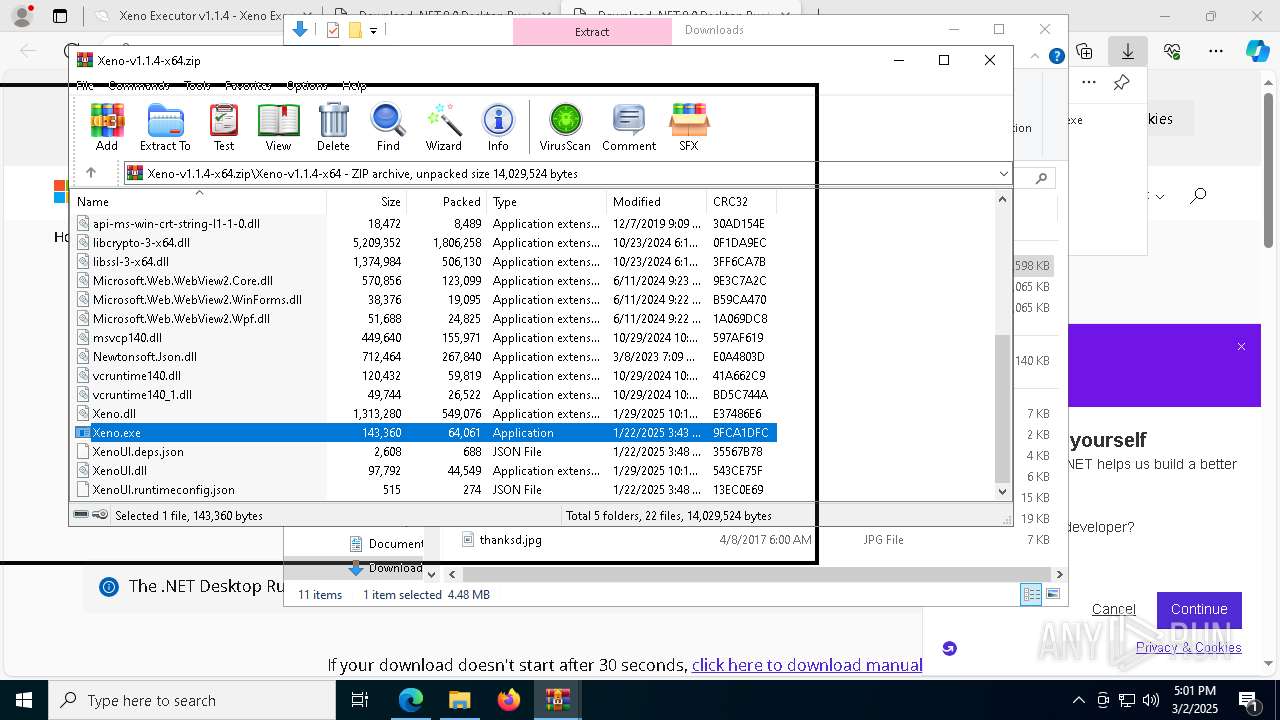Switch to the Extract ribbon tab in Explorer
Viewport: 1280px width, 720px height.
[592, 31]
